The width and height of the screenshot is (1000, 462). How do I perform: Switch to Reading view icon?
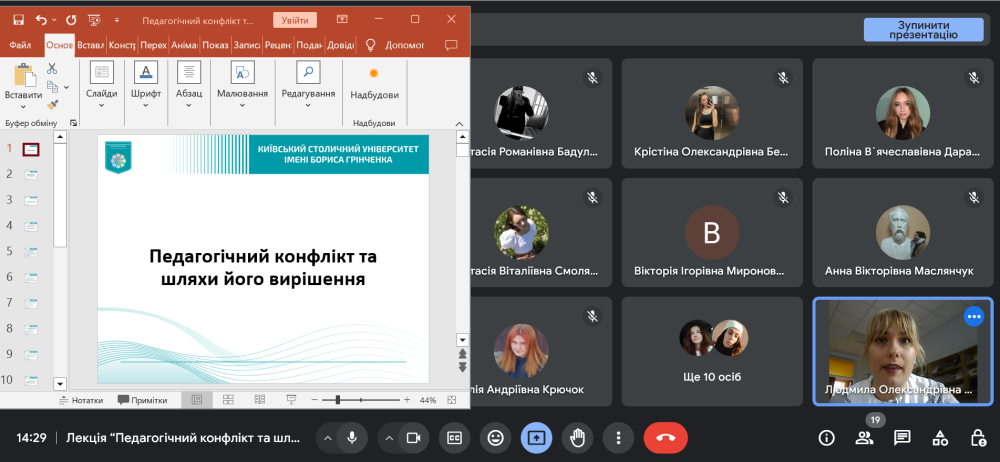tap(260, 400)
